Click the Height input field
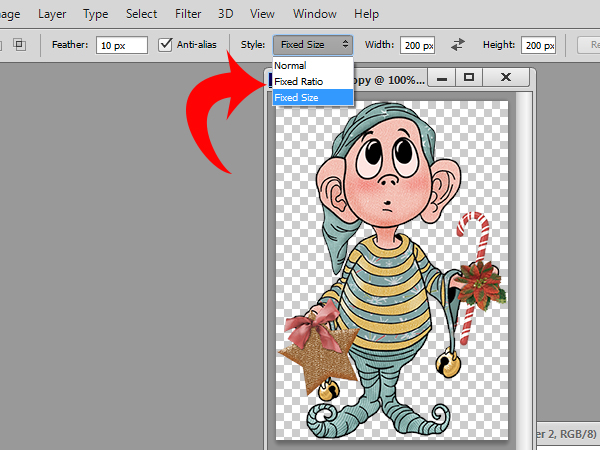600x450 pixels. [539, 45]
